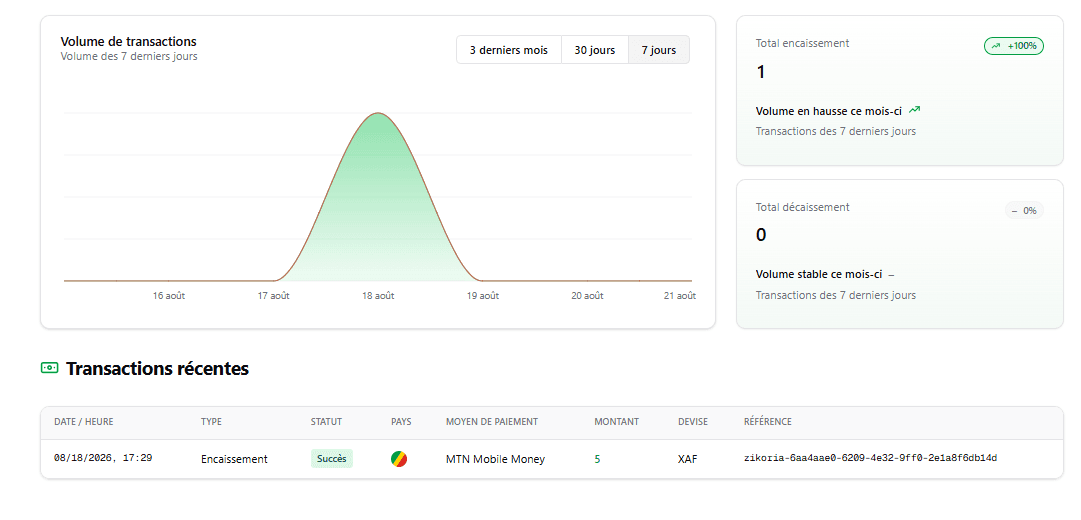Image resolution: width=1081 pixels, height=520 pixels.
Task: Click the 21 août axis label
Action: coord(680,296)
